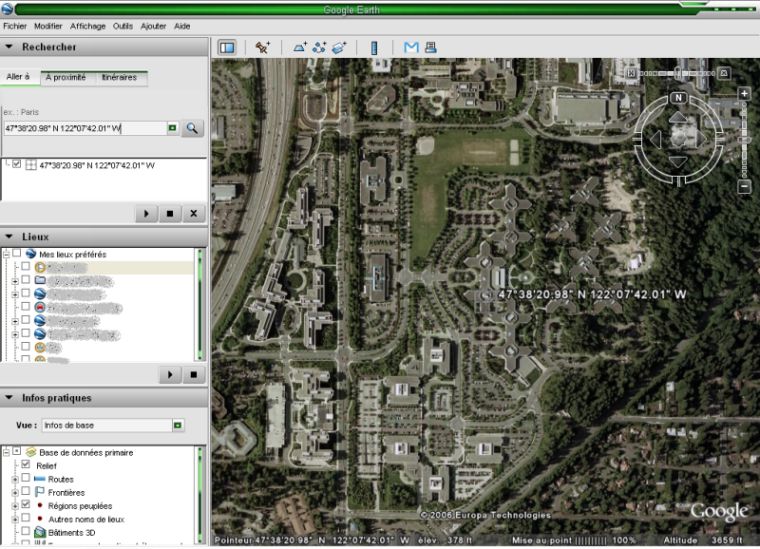Expand the Régions peuplées node
The width and height of the screenshot is (760, 549).
(x=15, y=506)
